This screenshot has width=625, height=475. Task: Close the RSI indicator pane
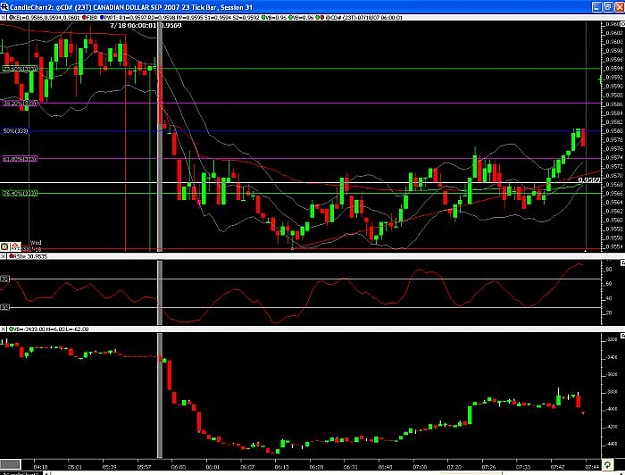3,256
